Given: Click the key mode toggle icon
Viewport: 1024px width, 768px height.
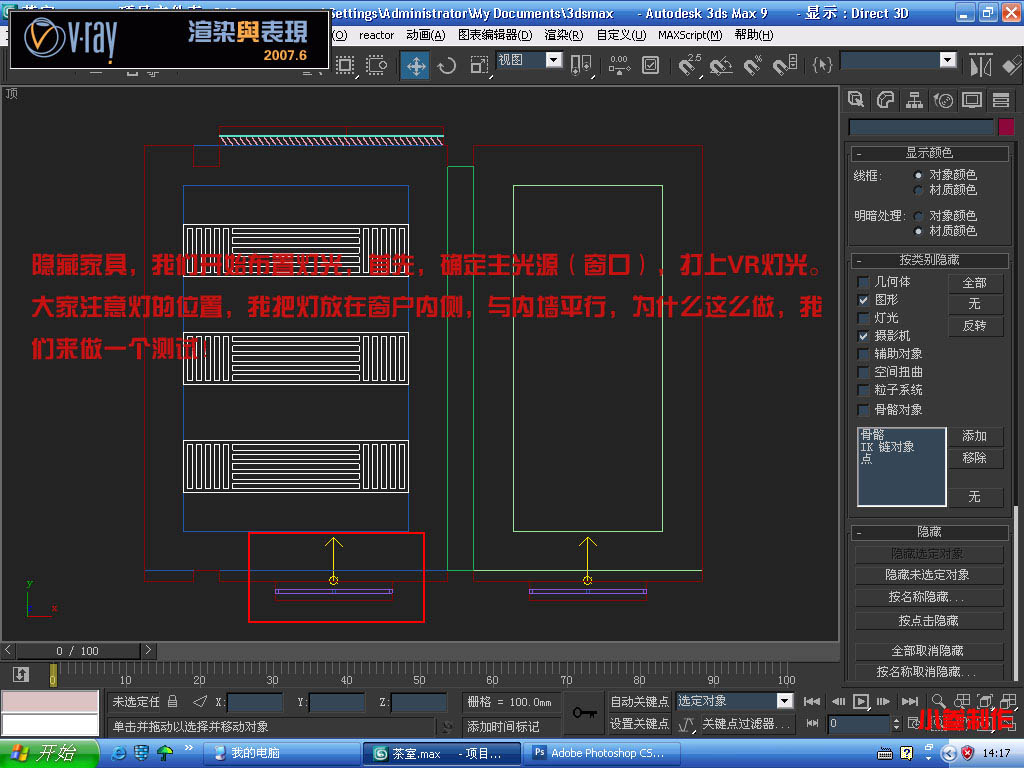Looking at the screenshot, I should 812,724.
